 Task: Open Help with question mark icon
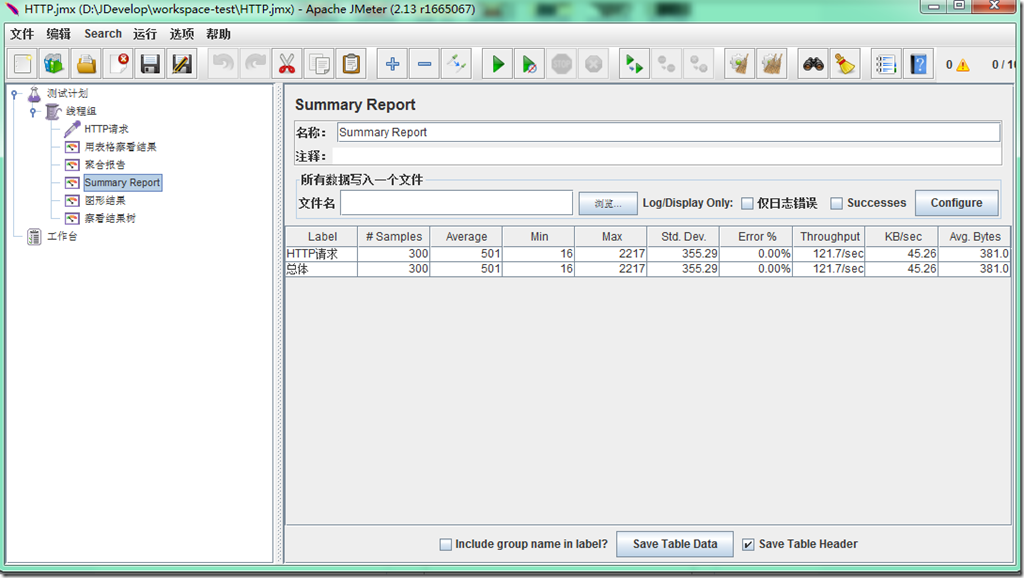click(x=918, y=64)
